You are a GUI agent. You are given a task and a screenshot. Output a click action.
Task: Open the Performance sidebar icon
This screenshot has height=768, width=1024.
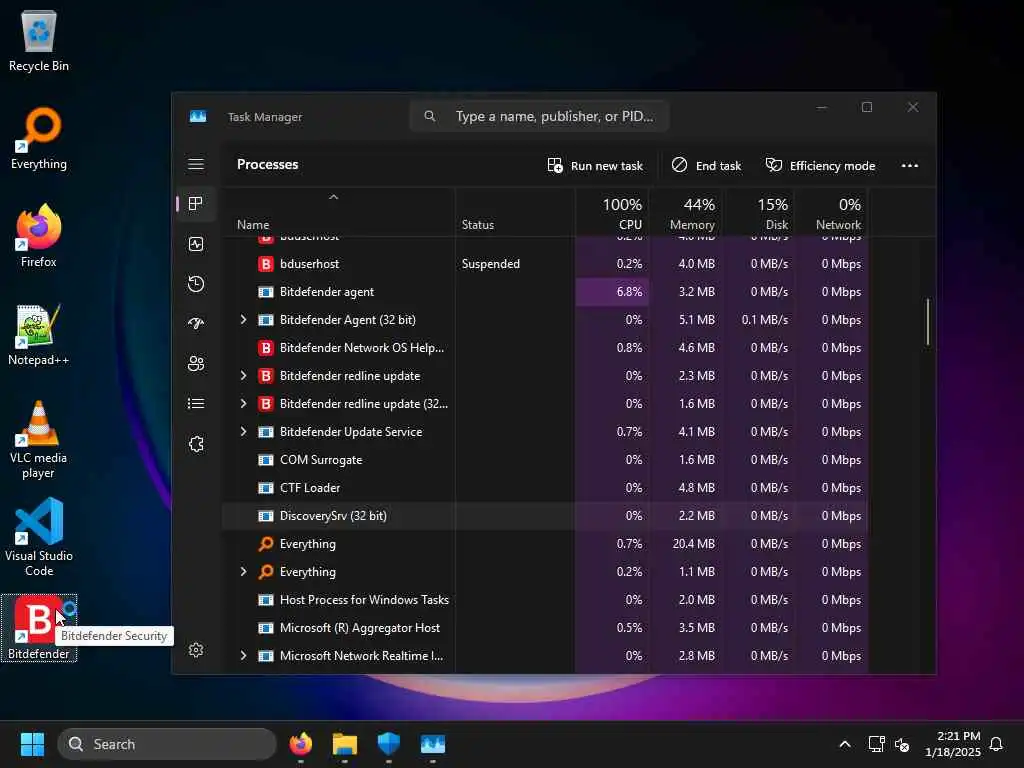(196, 244)
